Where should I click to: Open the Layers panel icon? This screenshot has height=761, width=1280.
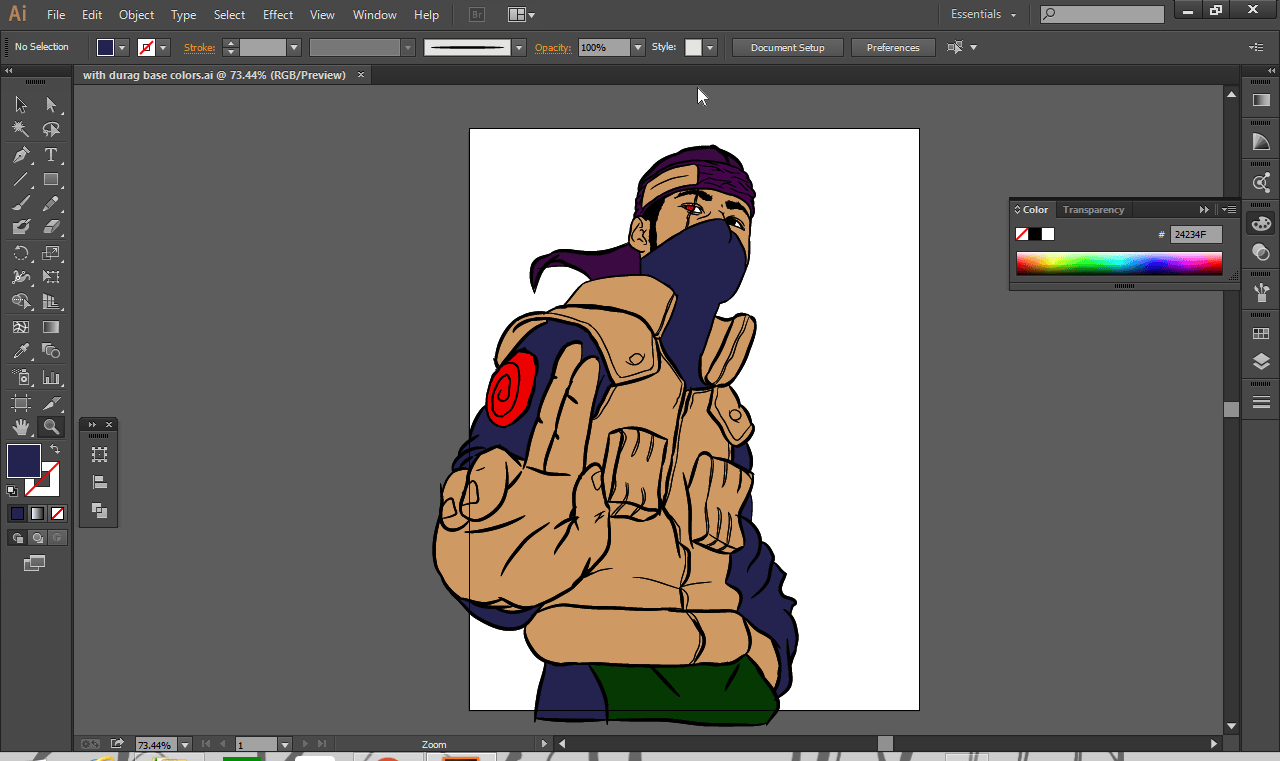click(1261, 362)
